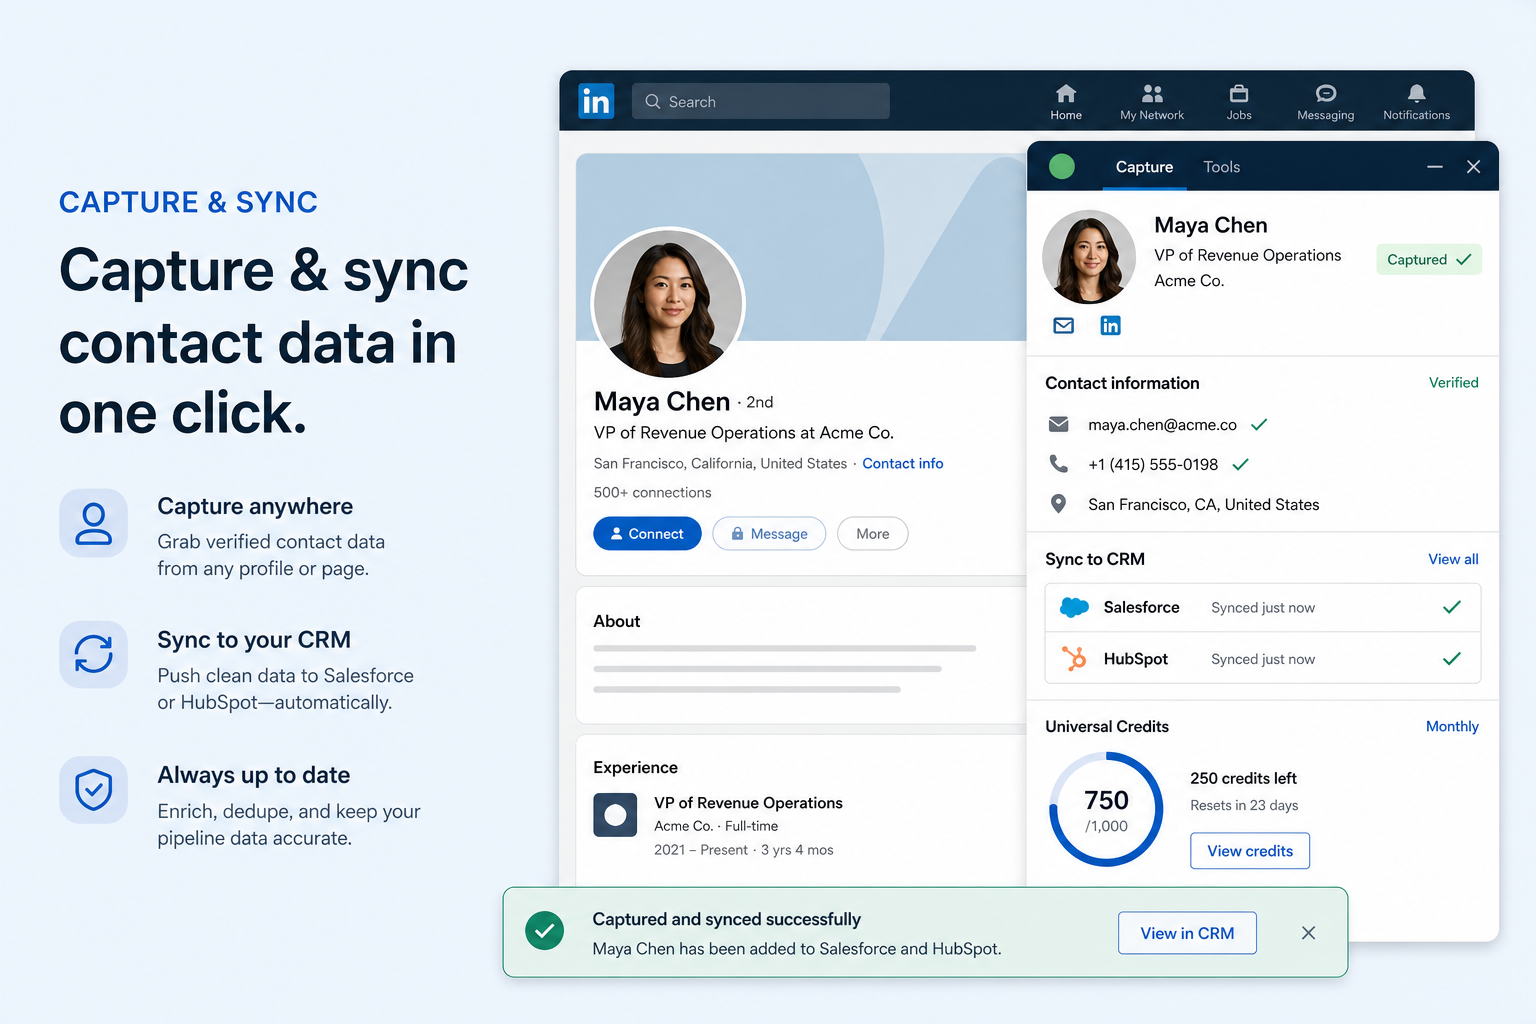Click the LinkedIn Search field
The image size is (1536, 1024).
click(x=760, y=101)
